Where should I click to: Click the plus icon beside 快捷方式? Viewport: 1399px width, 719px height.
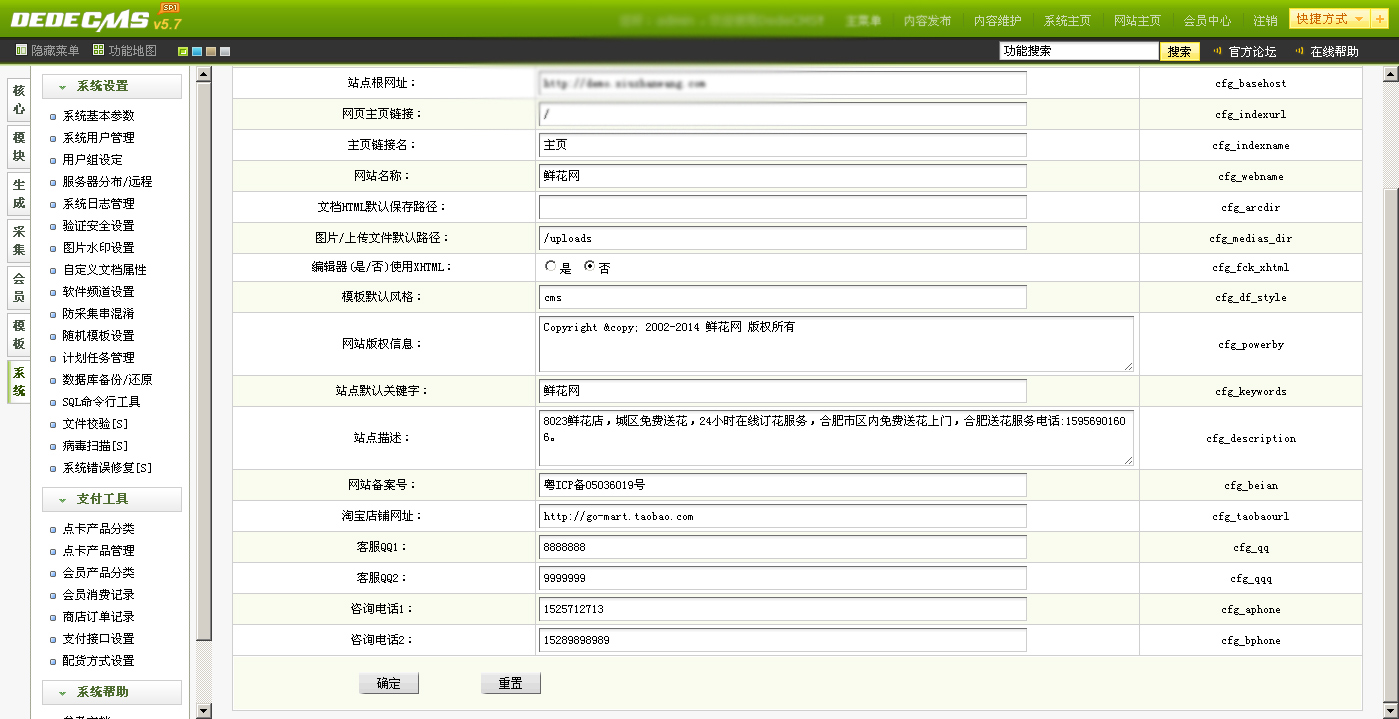pos(1380,19)
